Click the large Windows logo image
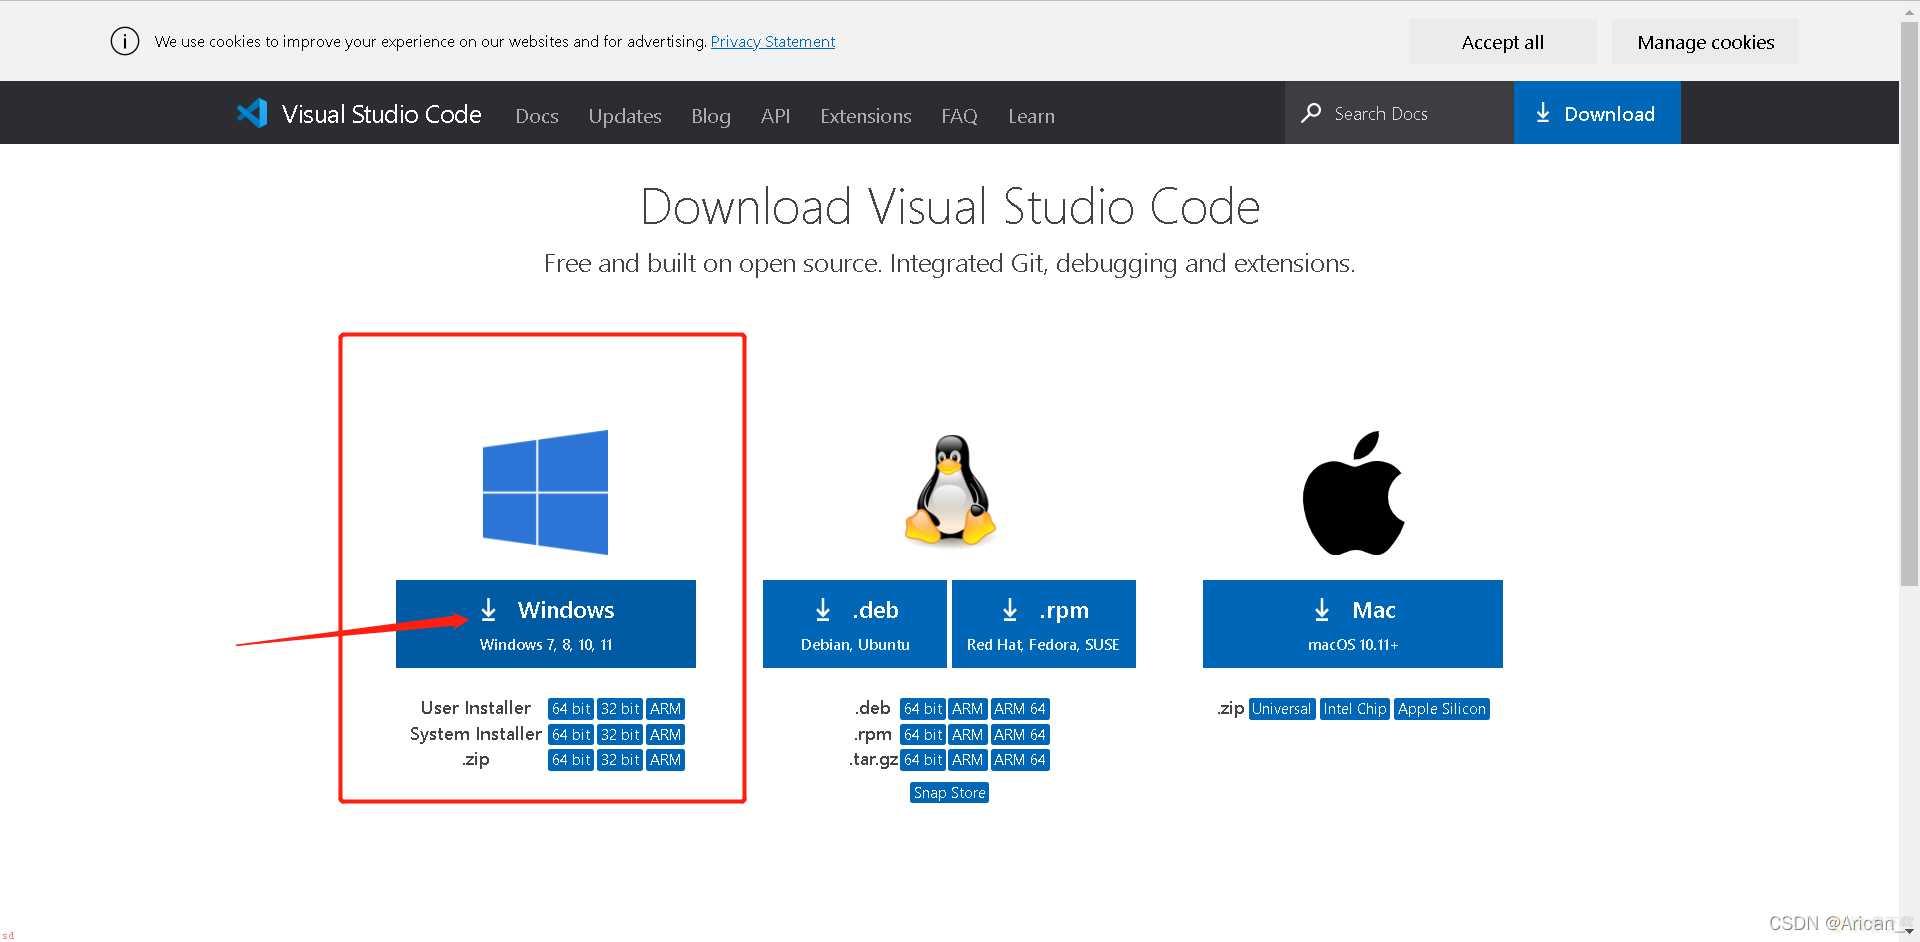The width and height of the screenshot is (1920, 942). [545, 492]
